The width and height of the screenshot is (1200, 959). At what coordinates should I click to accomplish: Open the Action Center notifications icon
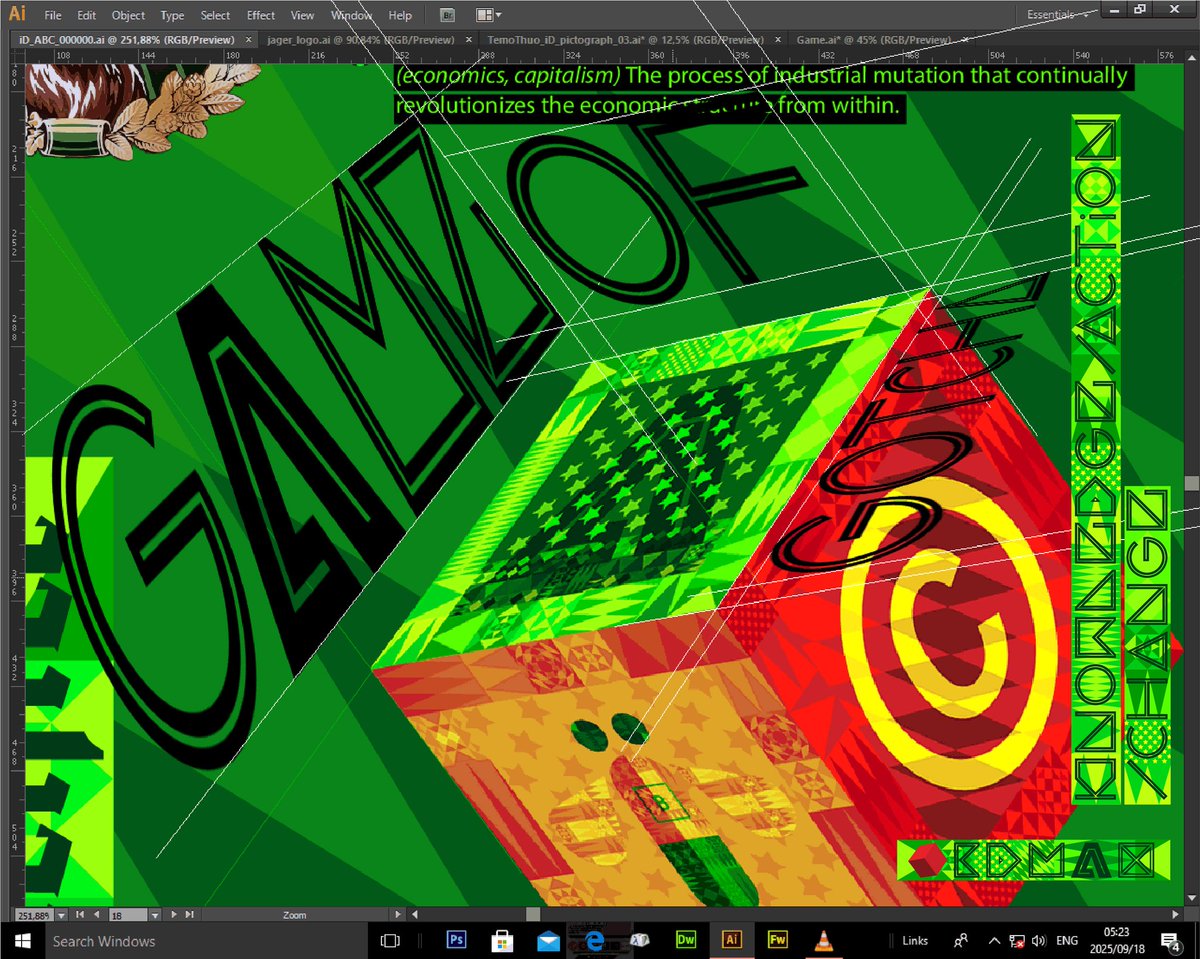click(1171, 940)
